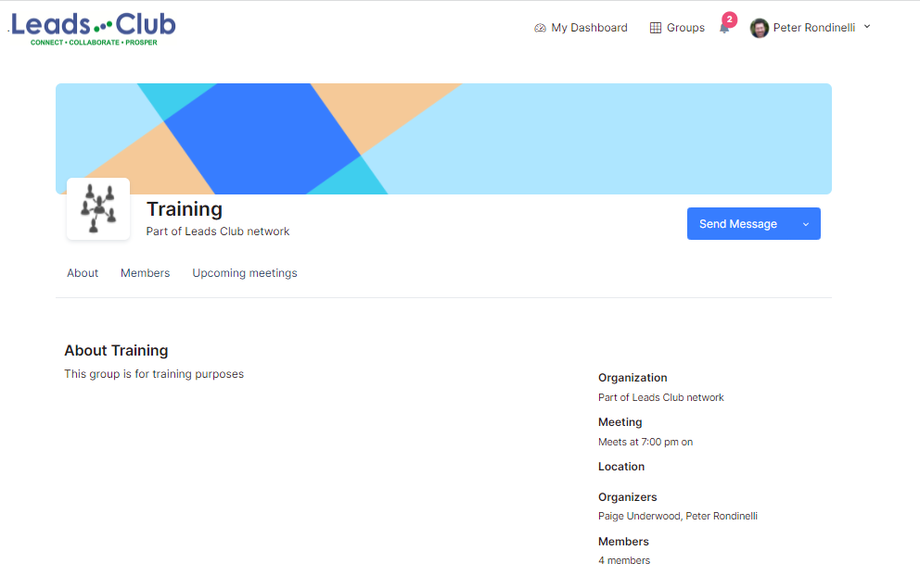Click the Leads Club logo

[93, 28]
